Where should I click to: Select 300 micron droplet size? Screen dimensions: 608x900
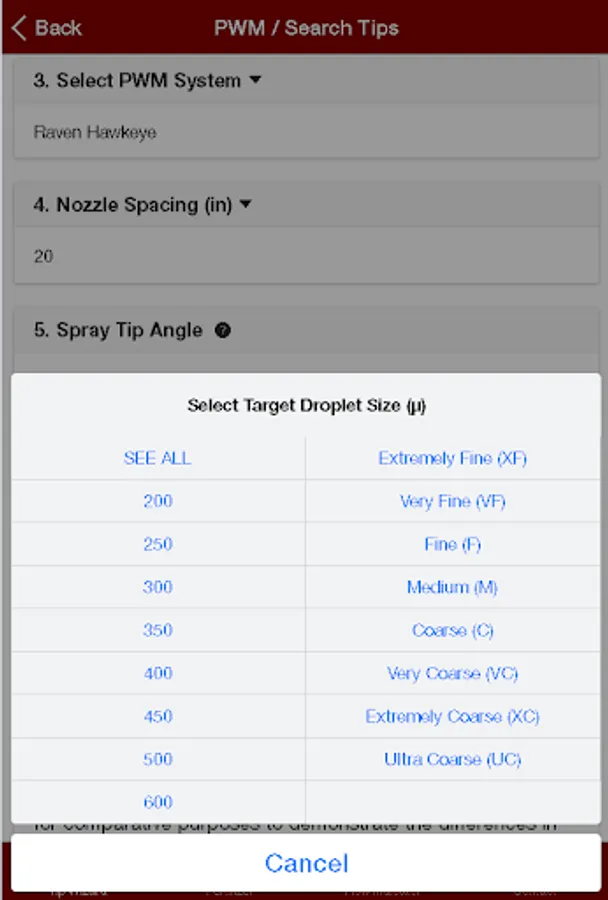click(158, 587)
